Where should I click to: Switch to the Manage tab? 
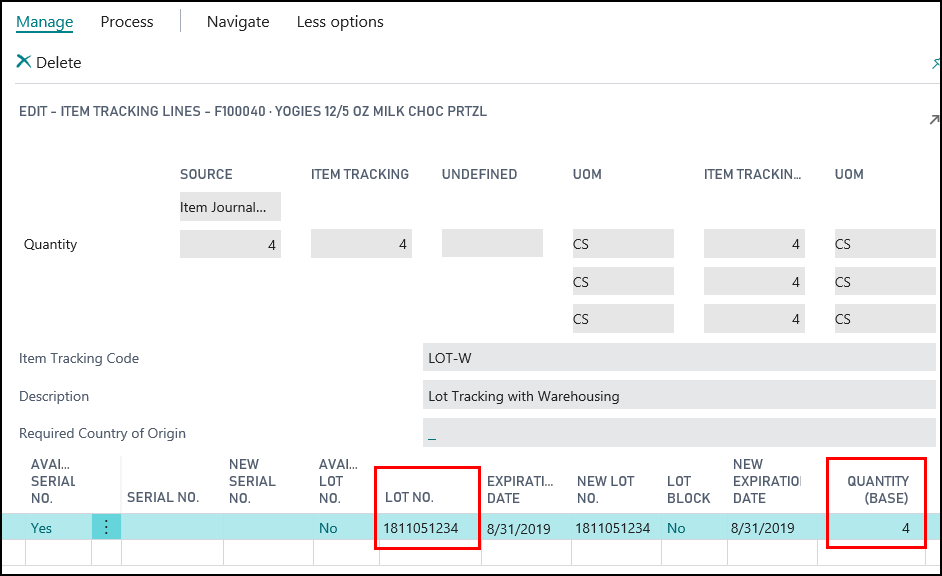point(44,21)
